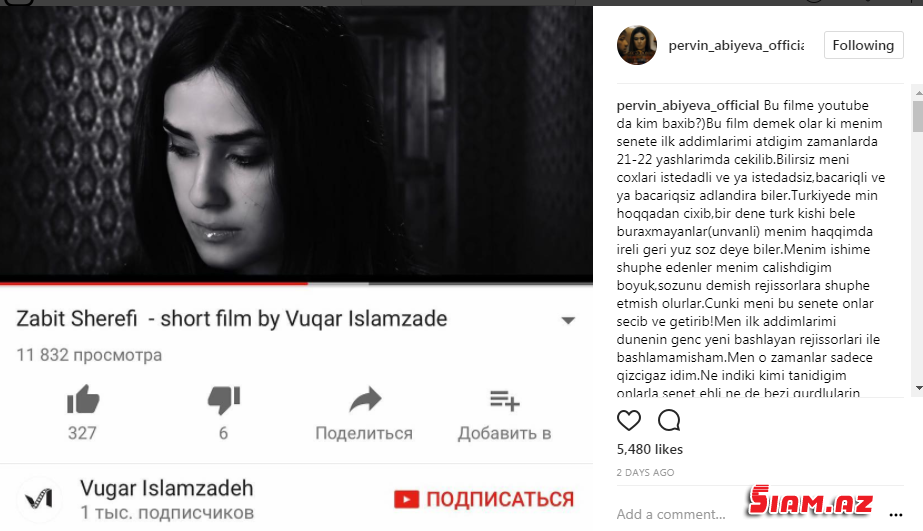Expand the video description dropdown arrow
Viewport: 923px width, 531px height.
click(x=568, y=321)
